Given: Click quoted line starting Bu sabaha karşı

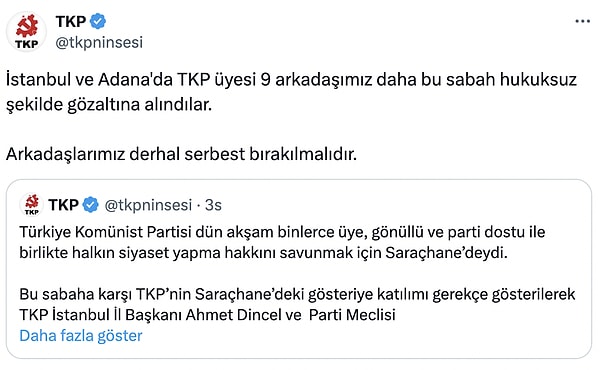Looking at the screenshot, I should [x=297, y=294].
